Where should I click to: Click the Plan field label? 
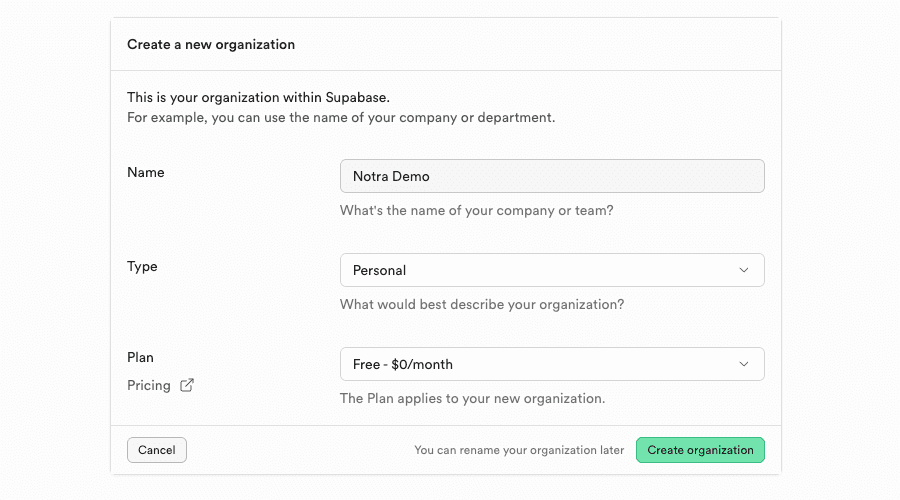[x=140, y=357]
